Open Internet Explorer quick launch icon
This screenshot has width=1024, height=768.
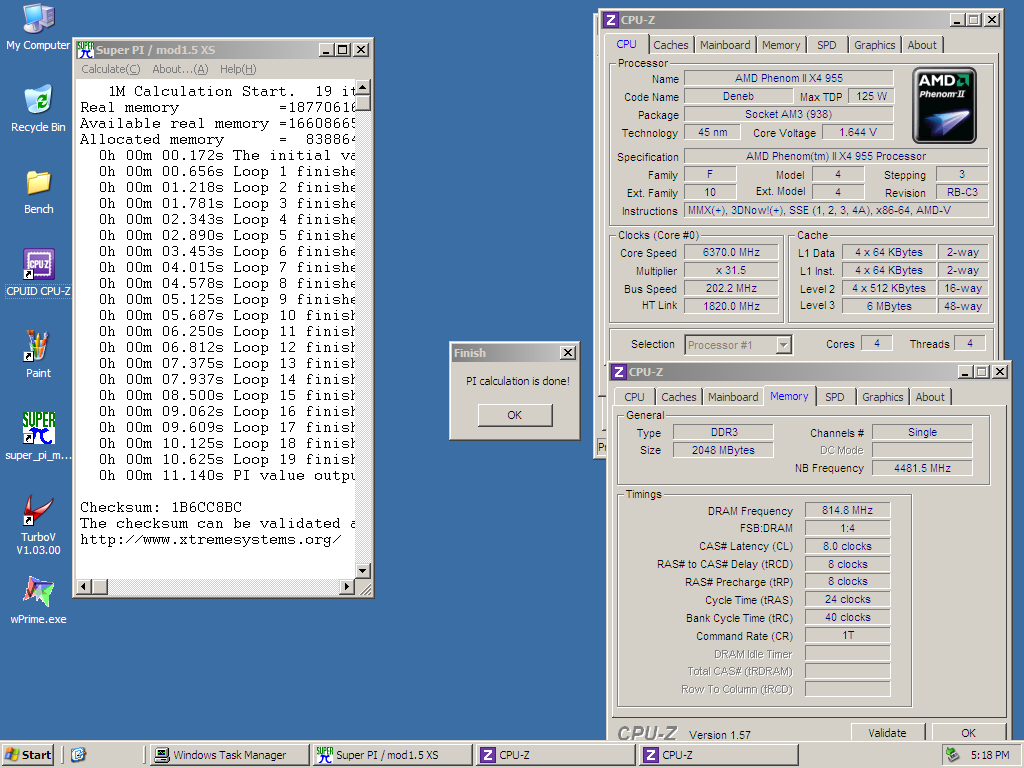[x=78, y=755]
